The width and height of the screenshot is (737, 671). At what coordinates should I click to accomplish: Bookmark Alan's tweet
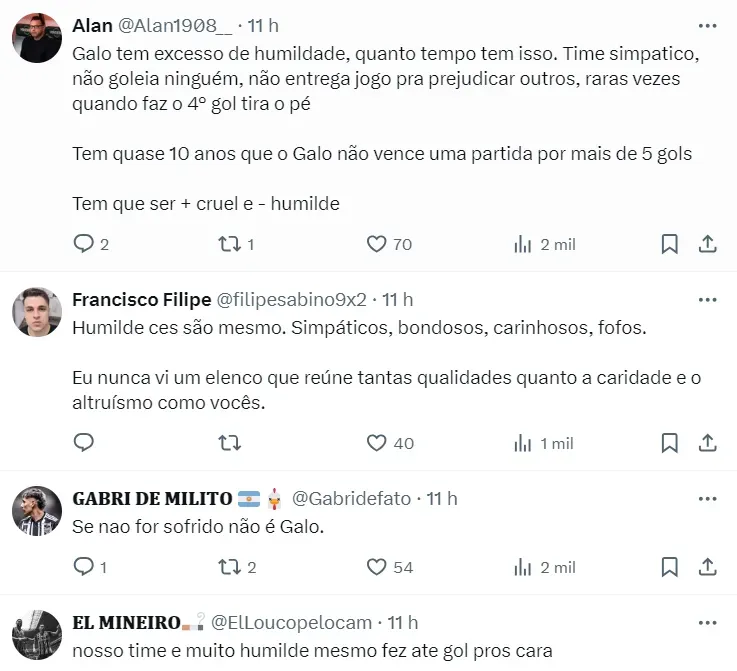(670, 244)
